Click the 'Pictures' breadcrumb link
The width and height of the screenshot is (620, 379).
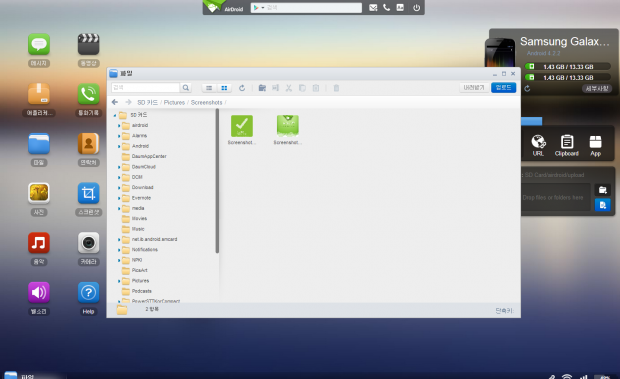pyautogui.click(x=174, y=102)
